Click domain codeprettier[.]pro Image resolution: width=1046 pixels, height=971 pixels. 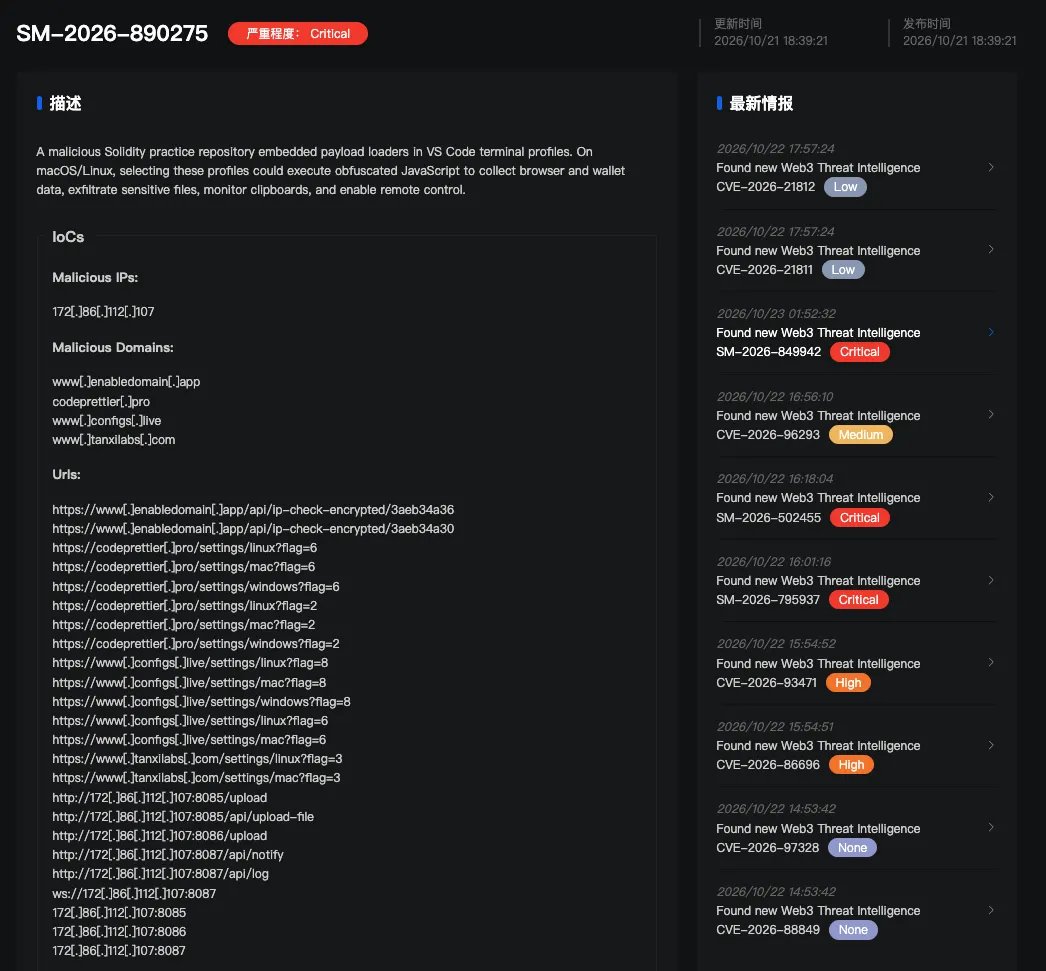click(x=101, y=401)
